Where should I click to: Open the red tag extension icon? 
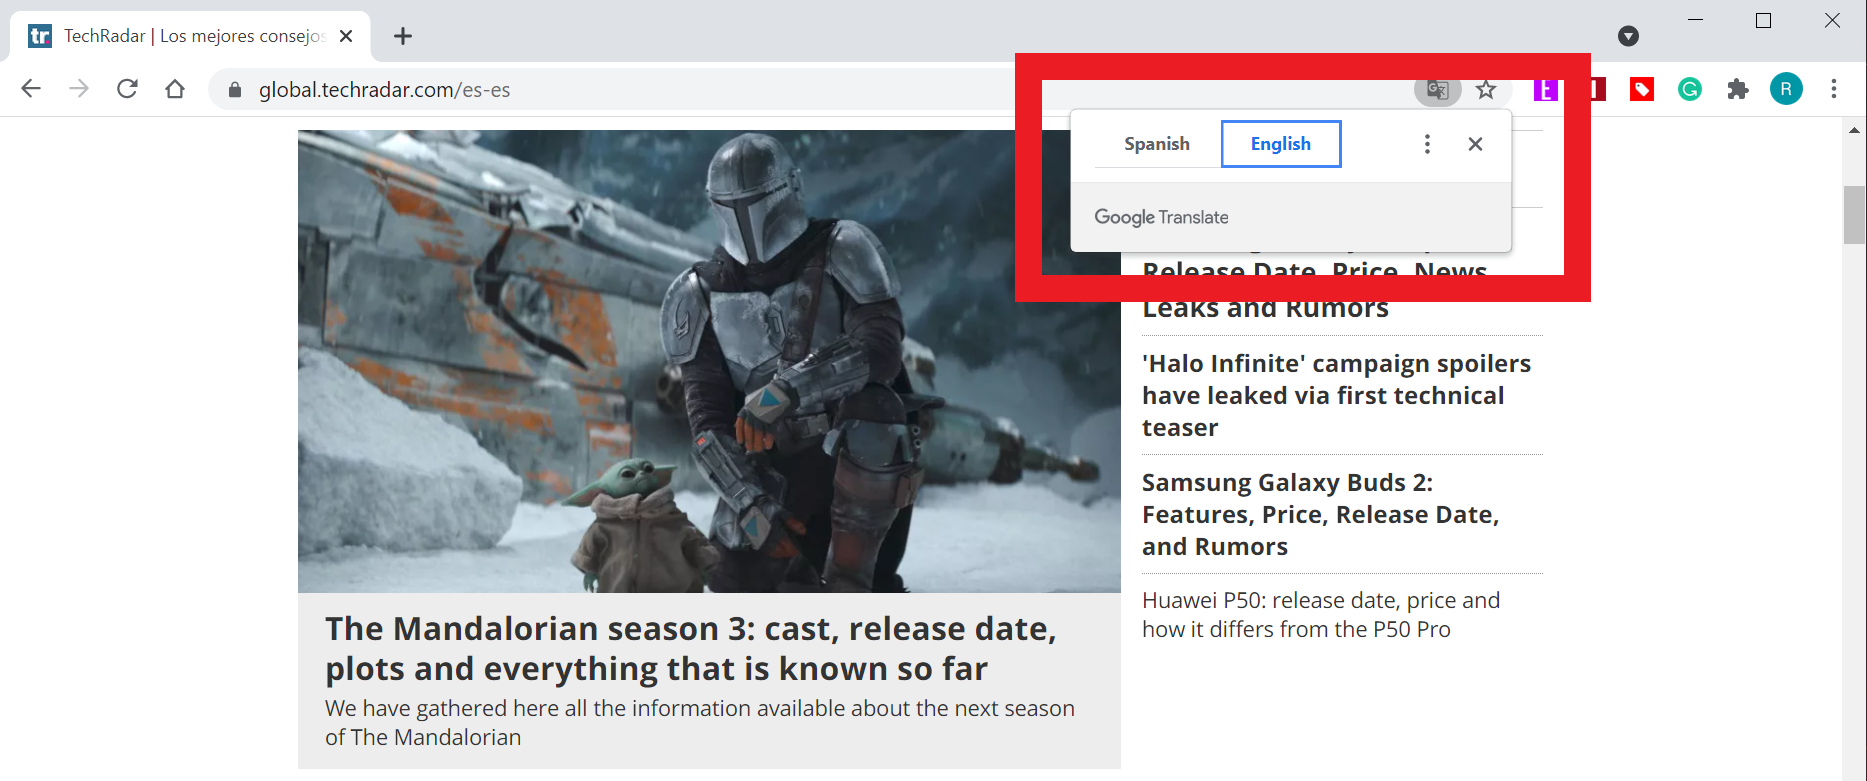[x=1642, y=90]
